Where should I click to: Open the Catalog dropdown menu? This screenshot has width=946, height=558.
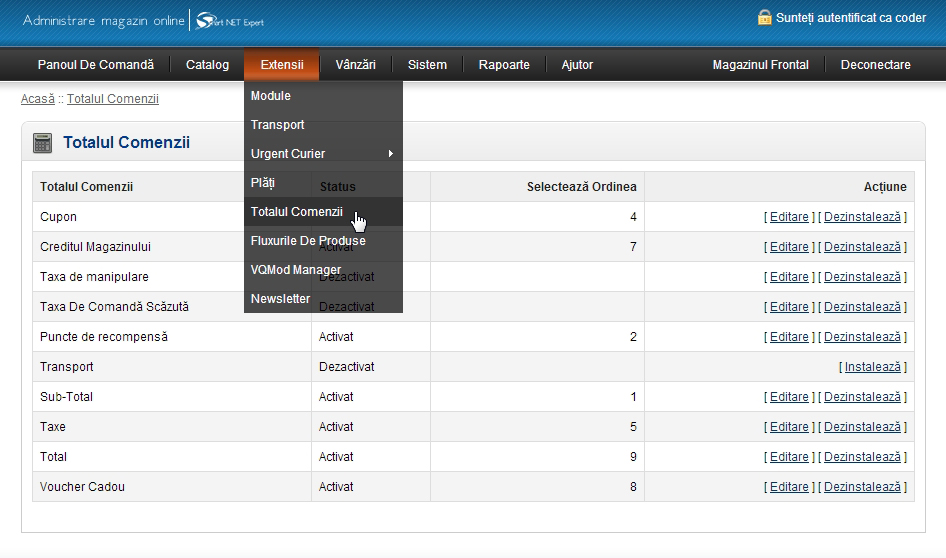(207, 65)
